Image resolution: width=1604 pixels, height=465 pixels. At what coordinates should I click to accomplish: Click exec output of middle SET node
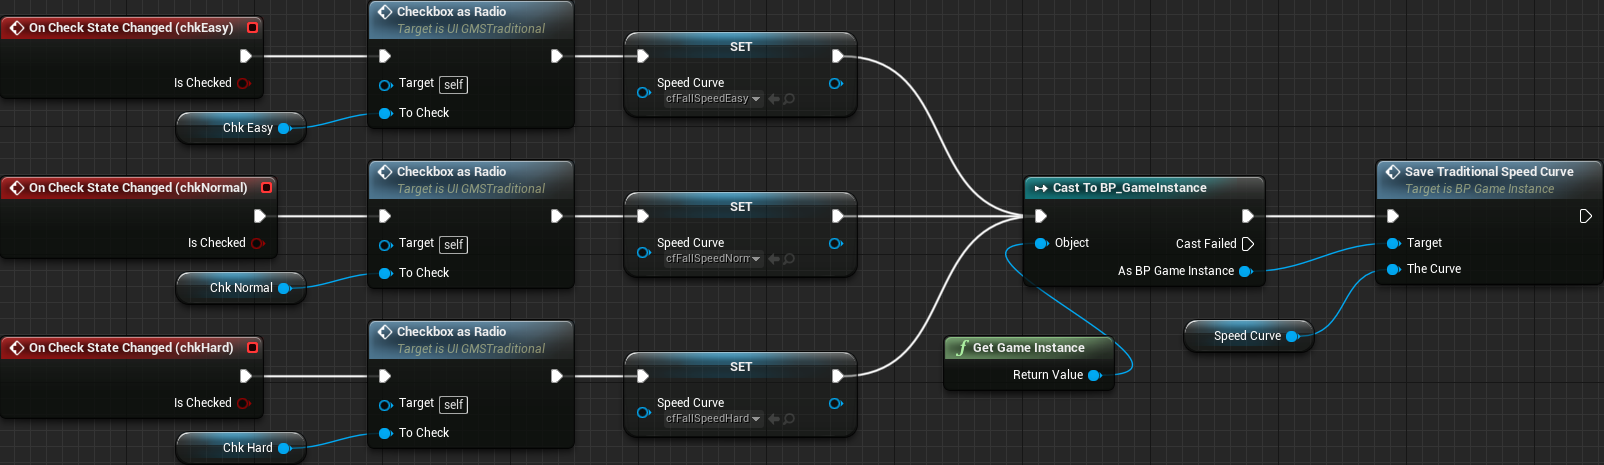coord(837,216)
